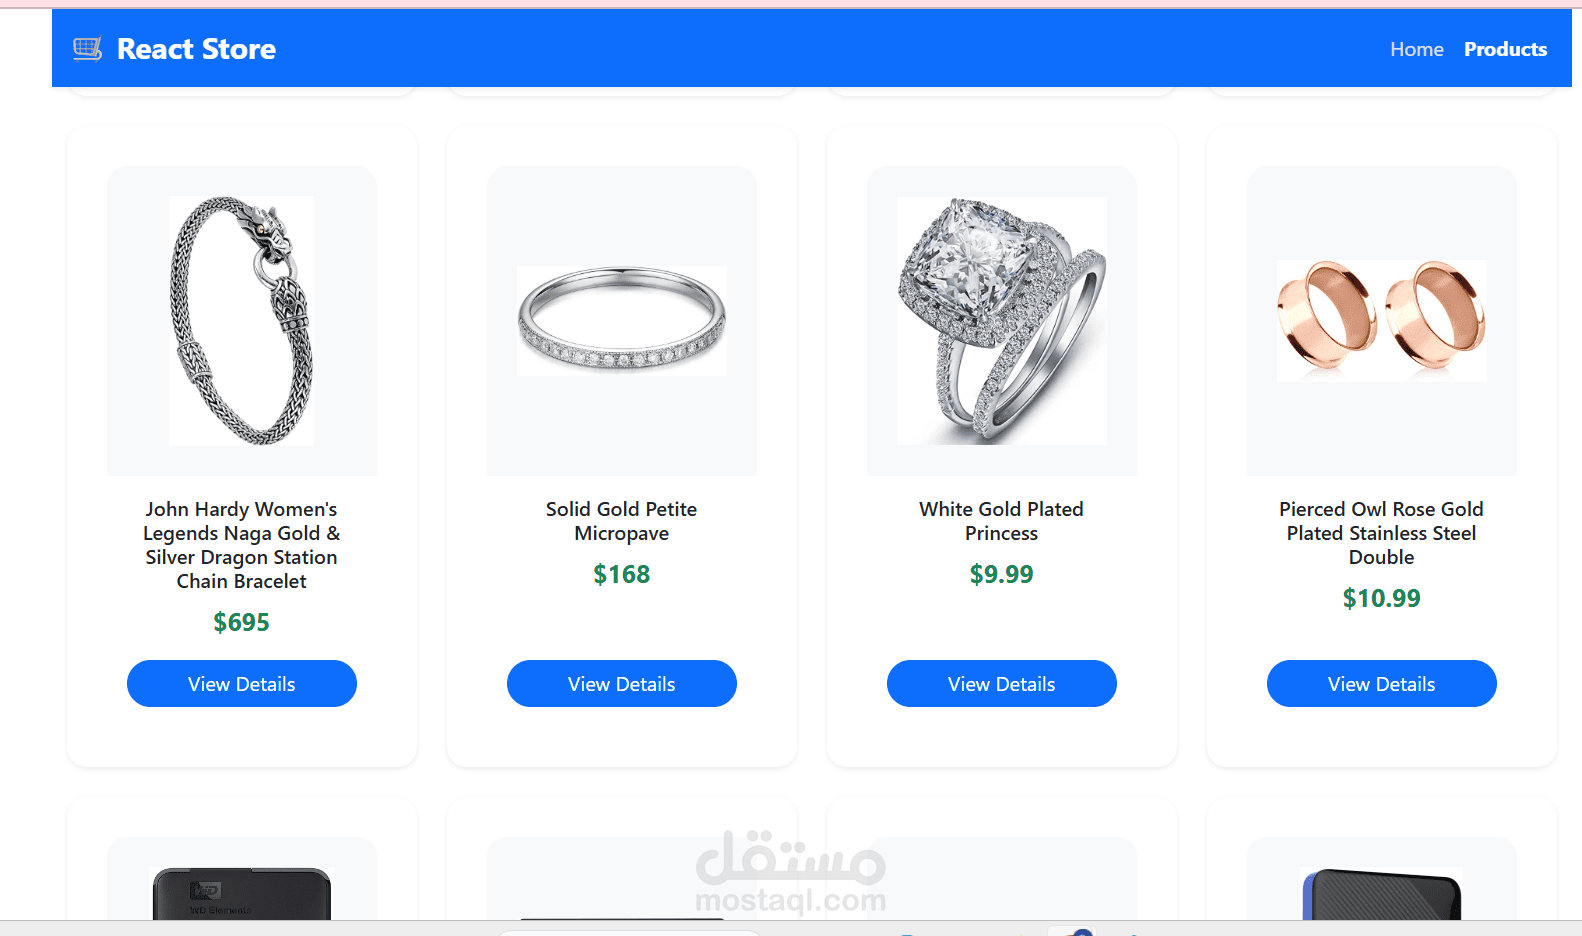
Task: Click the John Hardy Women's Legends title
Action: pyautogui.click(x=242, y=545)
